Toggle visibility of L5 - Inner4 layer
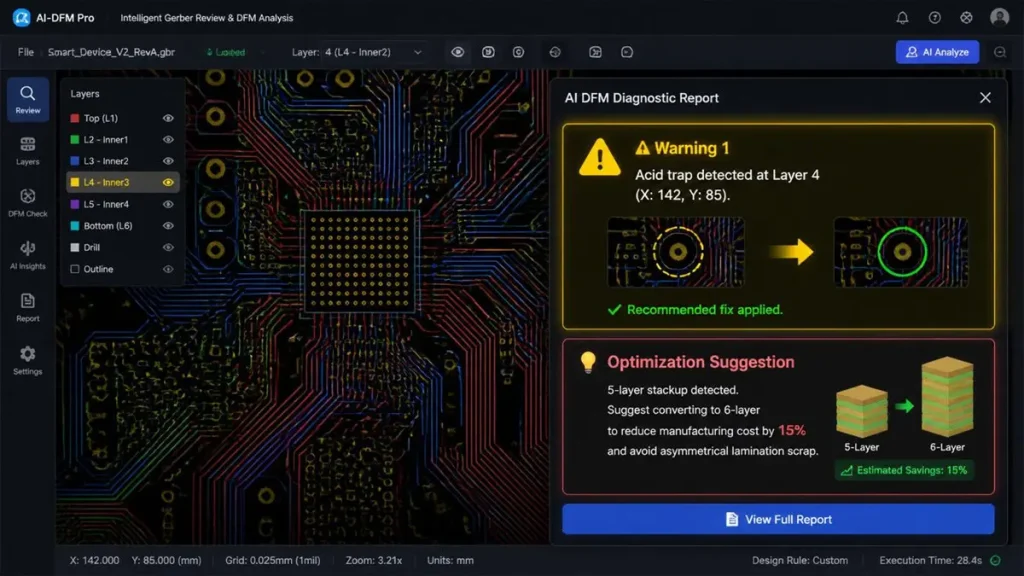This screenshot has height=576, width=1024. [168, 204]
